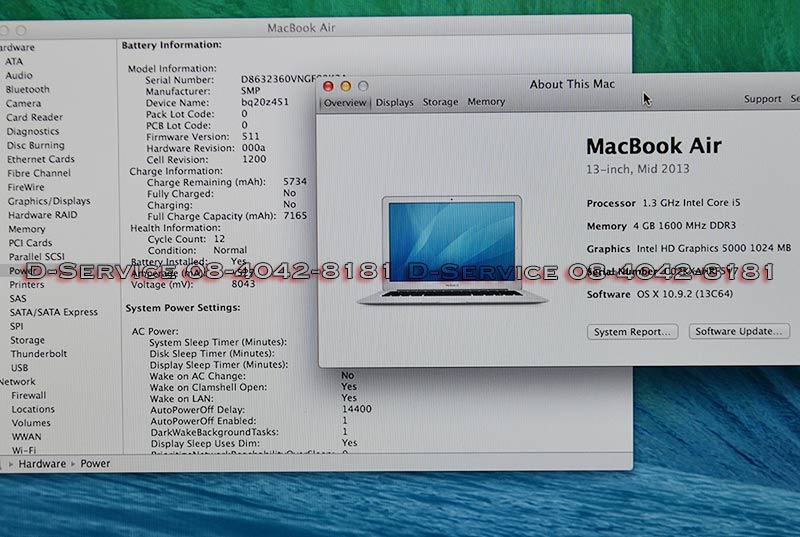This screenshot has width=800, height=537.
Task: Open the Support link in About This Mac
Action: tap(762, 99)
